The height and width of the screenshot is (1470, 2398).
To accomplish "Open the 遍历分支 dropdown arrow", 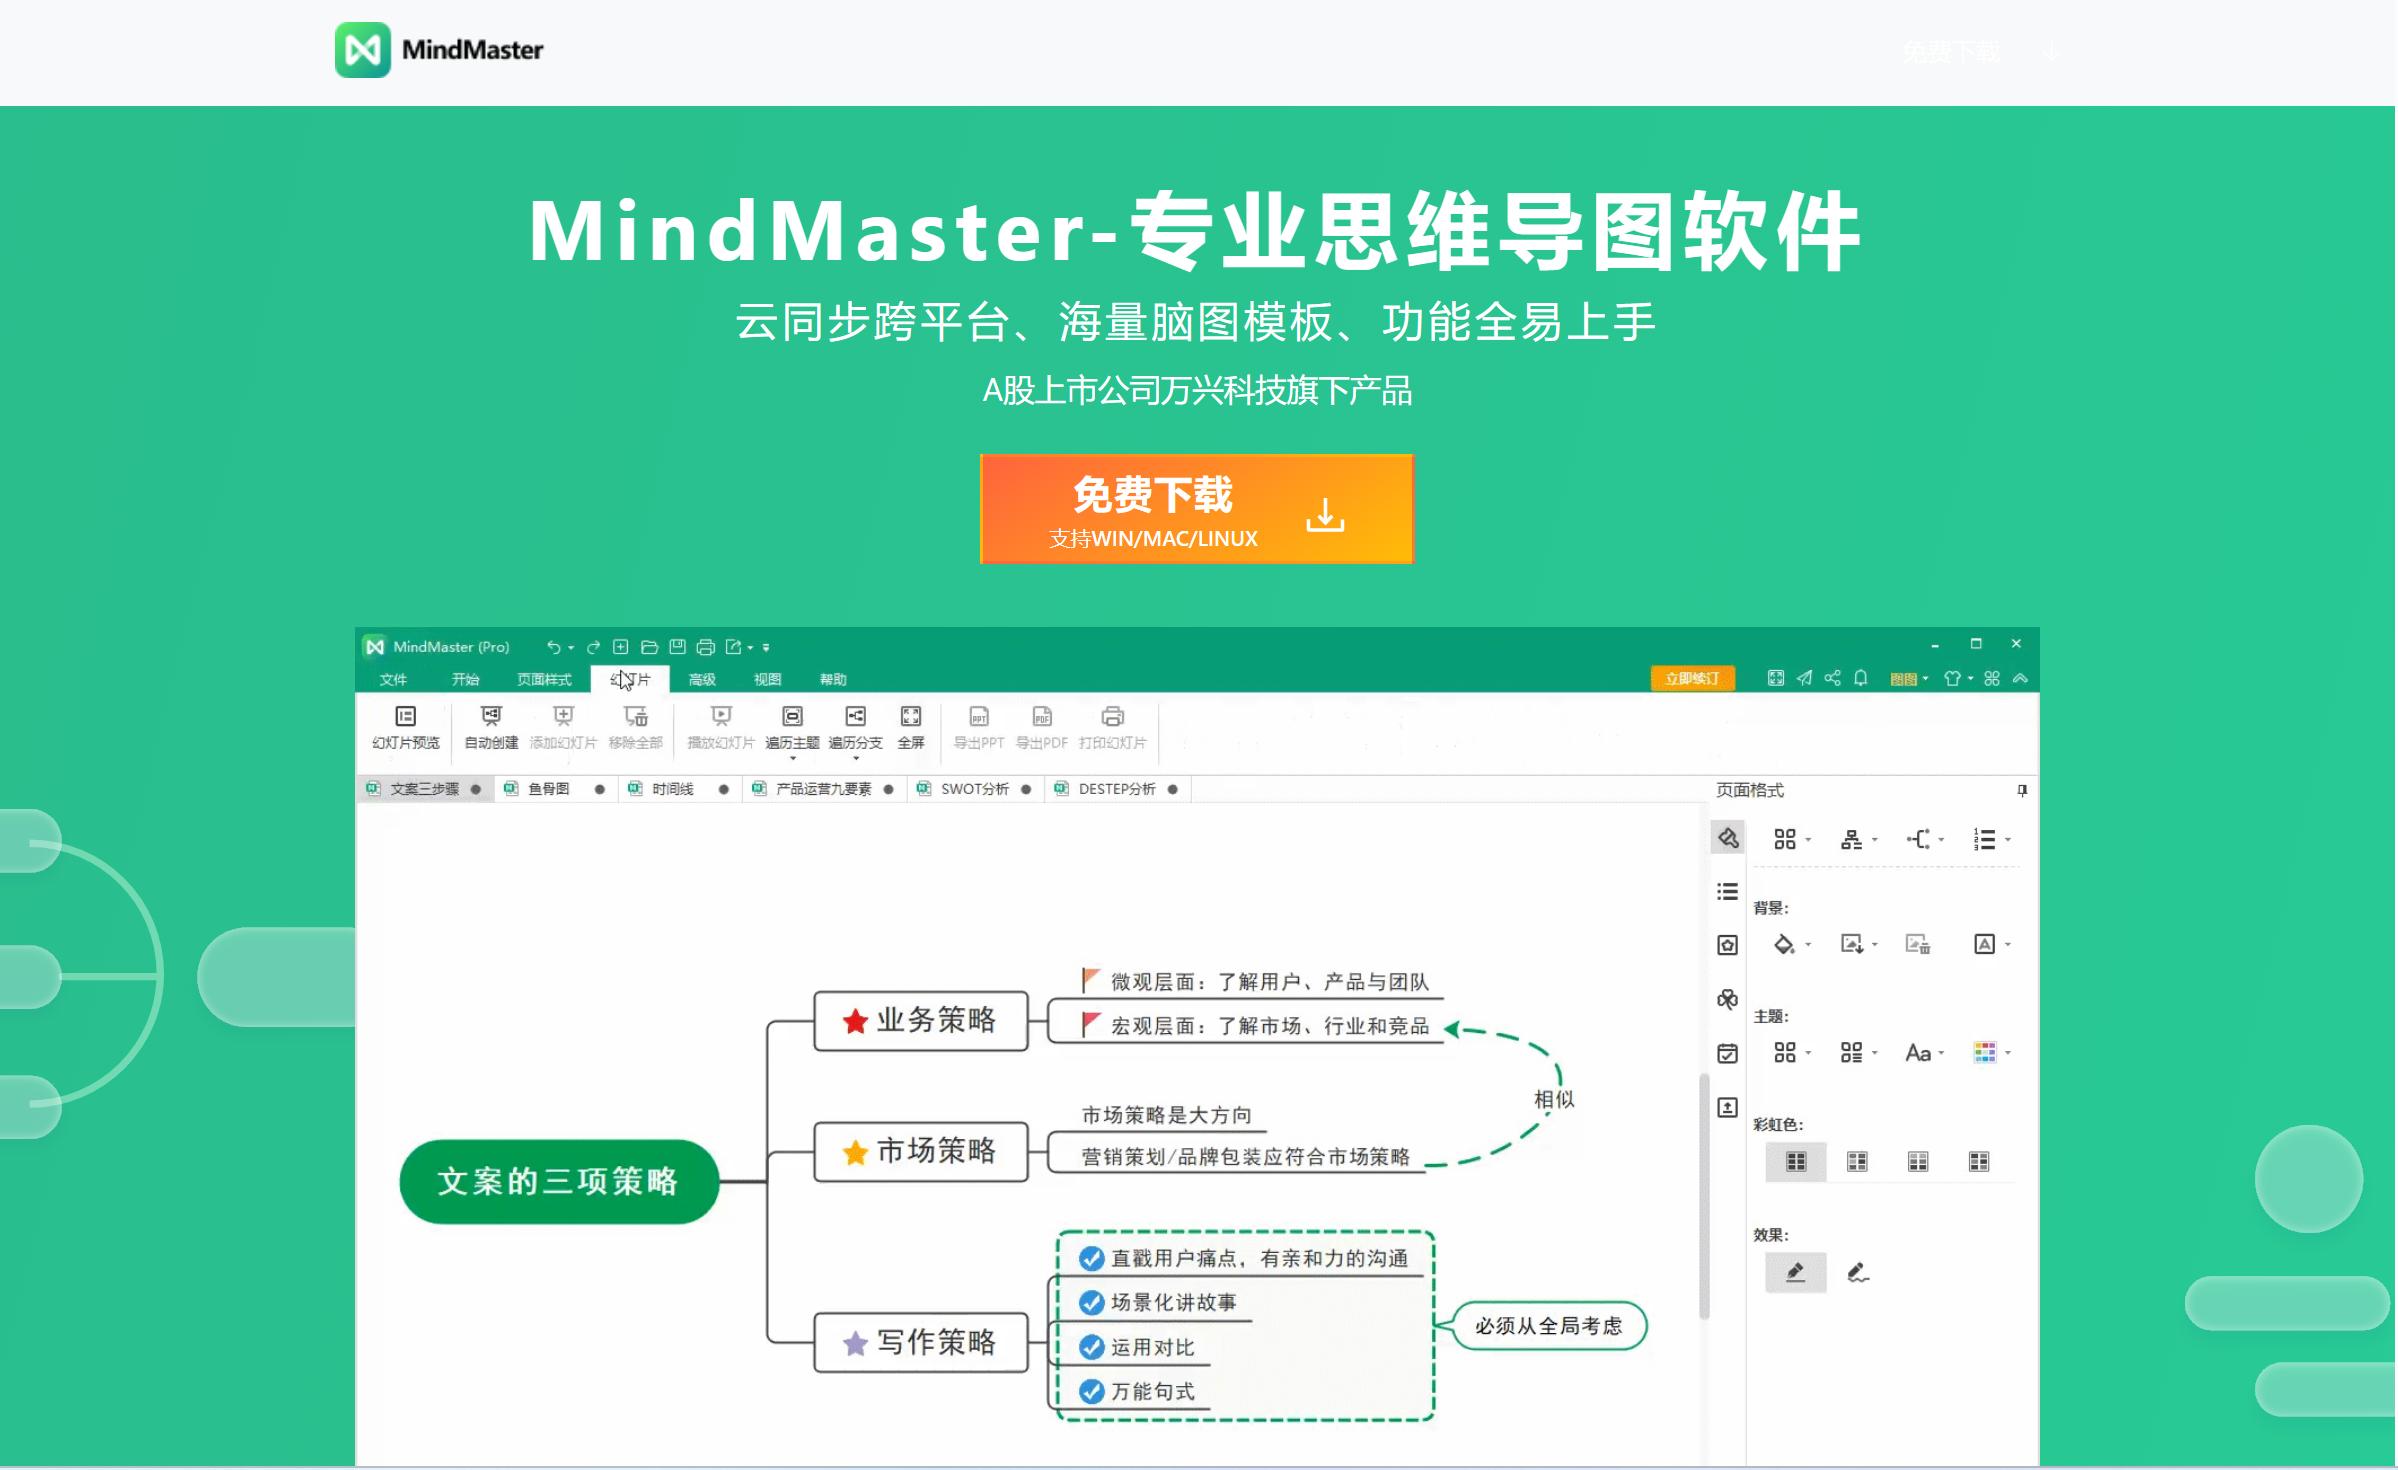I will [855, 757].
